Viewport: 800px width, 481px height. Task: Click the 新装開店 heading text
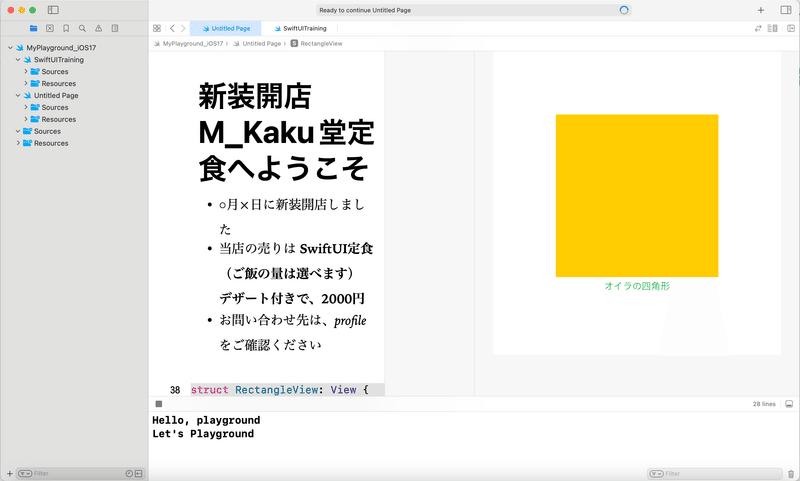pos(255,96)
